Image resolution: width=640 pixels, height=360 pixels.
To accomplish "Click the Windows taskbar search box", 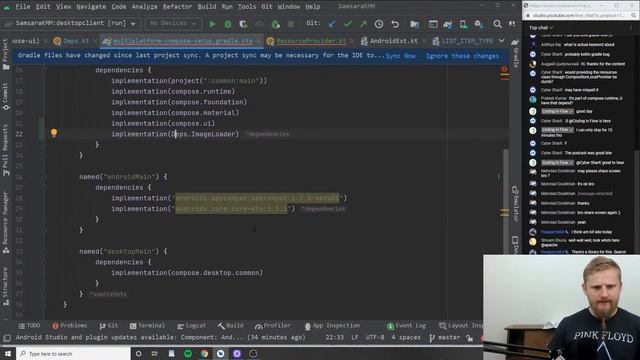I will tap(73, 353).
